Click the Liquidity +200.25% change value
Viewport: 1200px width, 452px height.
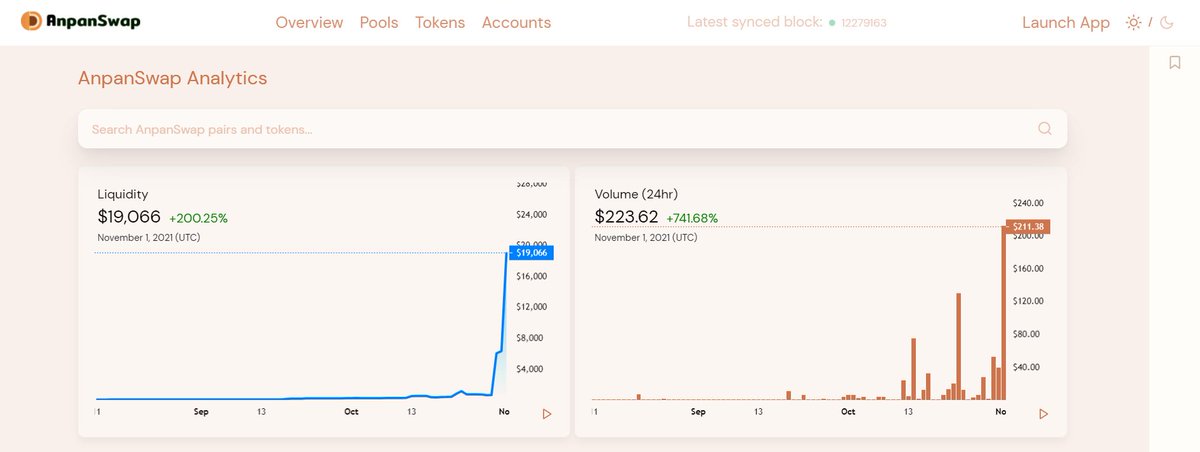coord(198,217)
